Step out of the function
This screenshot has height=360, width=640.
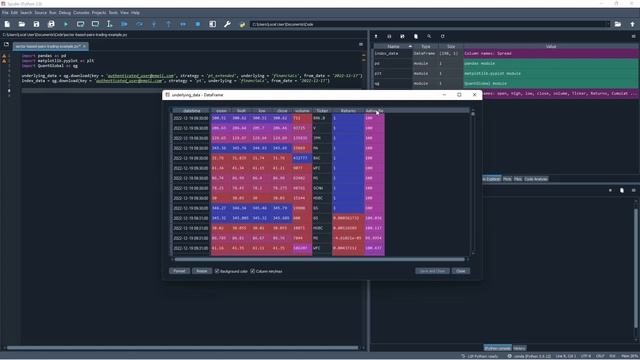click(169, 24)
